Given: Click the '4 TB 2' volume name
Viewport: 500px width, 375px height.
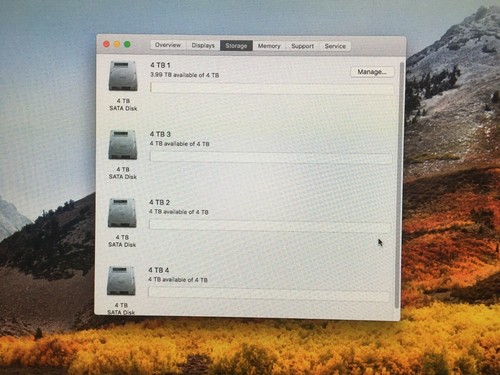Looking at the screenshot, I should [159, 202].
